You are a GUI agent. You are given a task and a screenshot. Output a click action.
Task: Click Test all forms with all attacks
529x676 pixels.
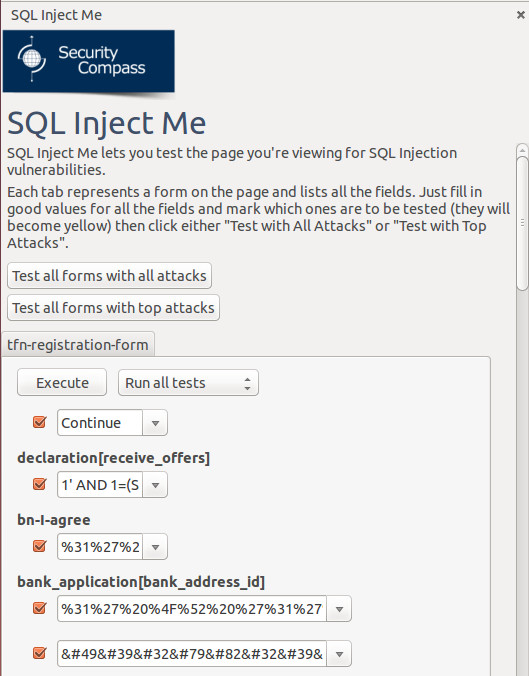tap(110, 275)
